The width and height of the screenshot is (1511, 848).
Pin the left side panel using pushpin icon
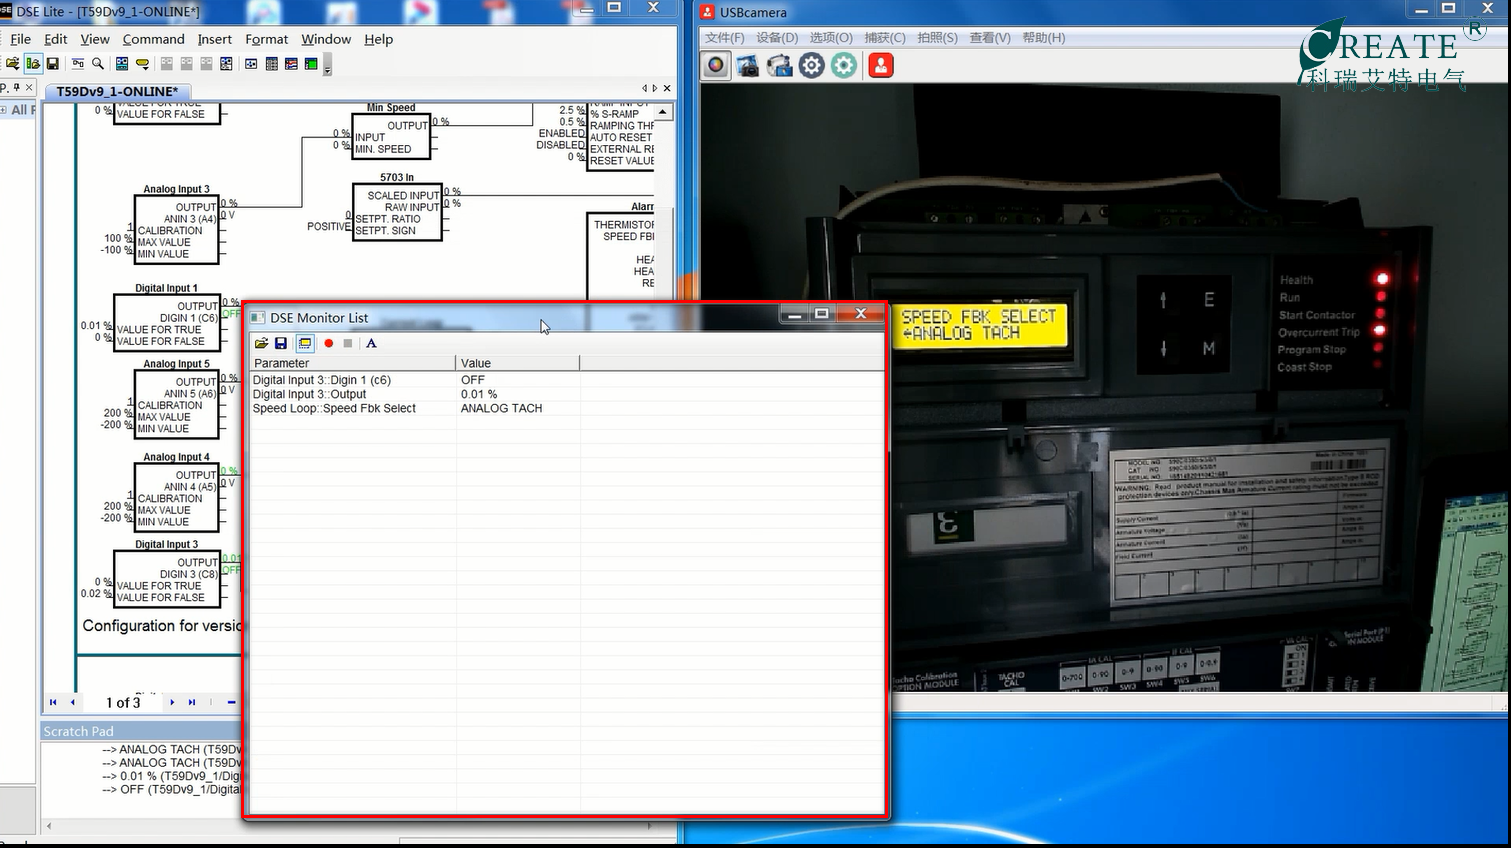coord(16,87)
